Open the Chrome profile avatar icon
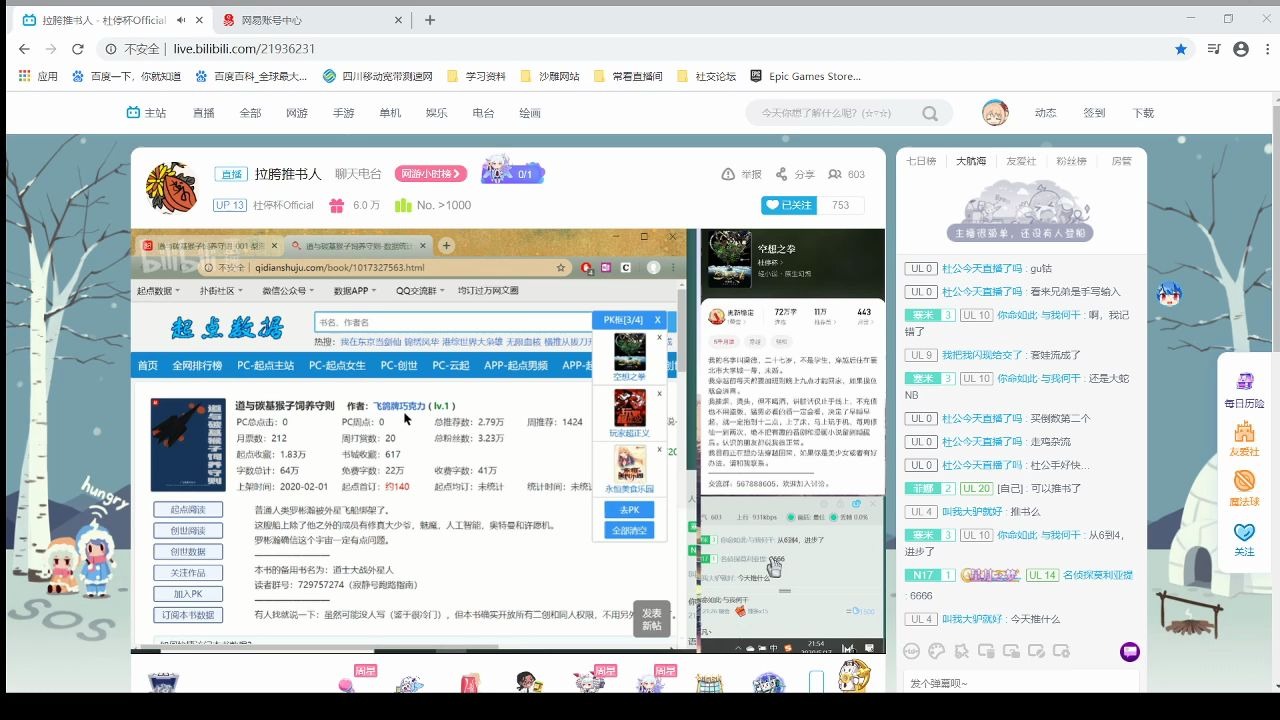 [1241, 49]
